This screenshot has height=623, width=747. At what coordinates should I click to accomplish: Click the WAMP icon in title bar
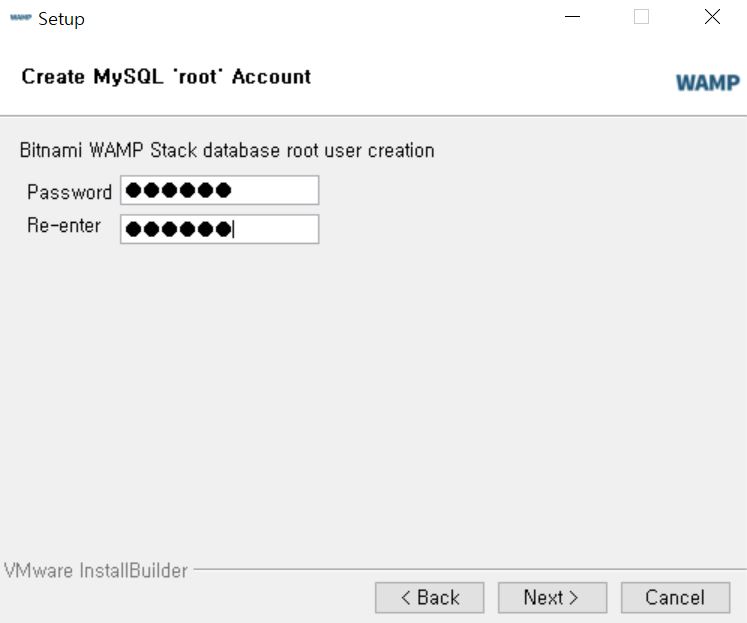click(20, 18)
